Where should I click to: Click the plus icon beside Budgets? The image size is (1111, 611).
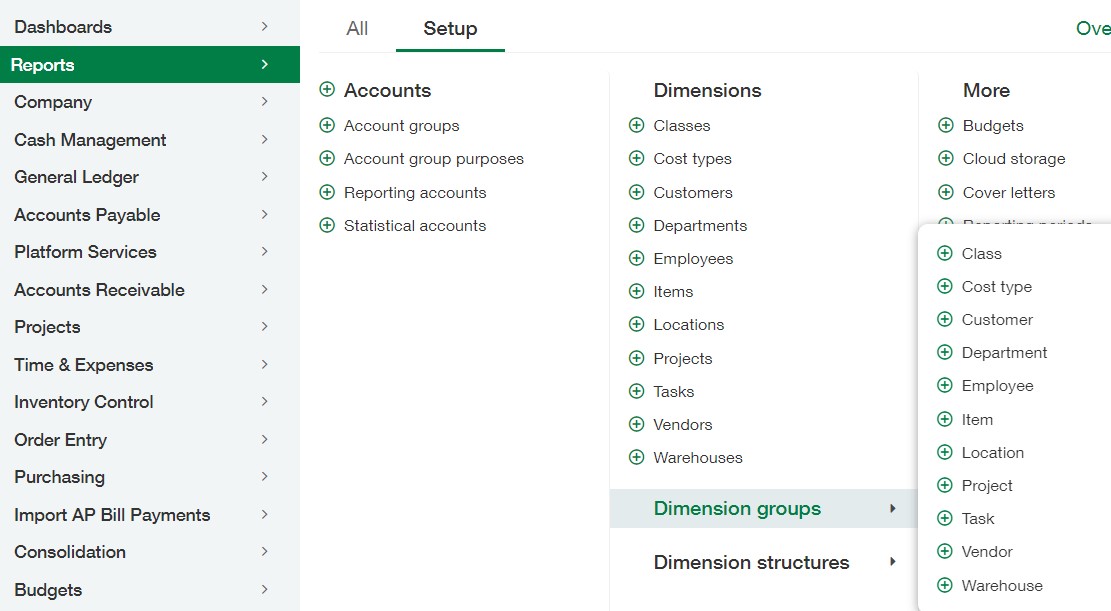[946, 126]
